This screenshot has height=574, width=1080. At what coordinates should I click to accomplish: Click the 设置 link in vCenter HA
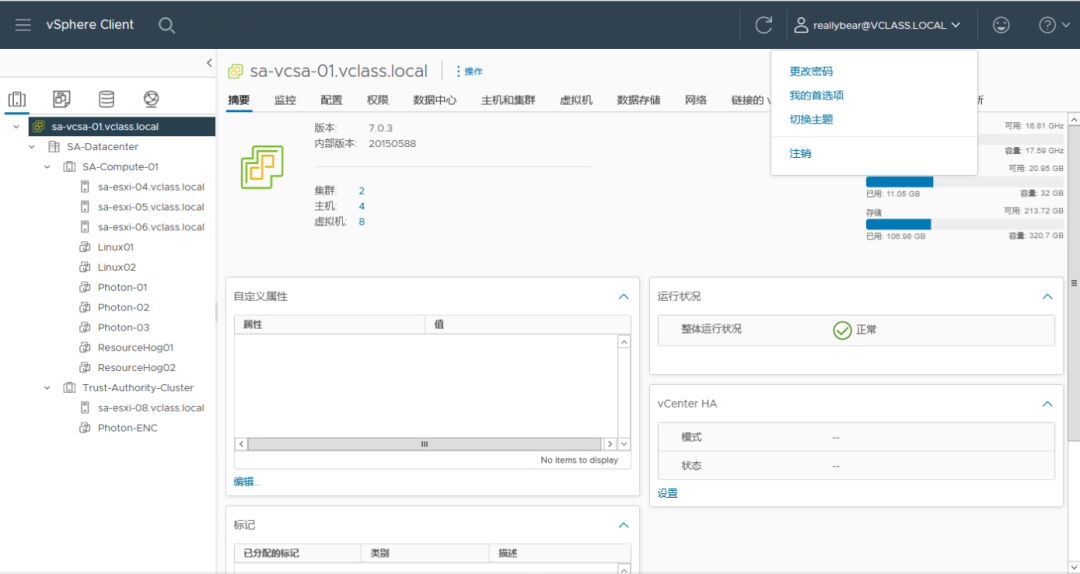[667, 493]
